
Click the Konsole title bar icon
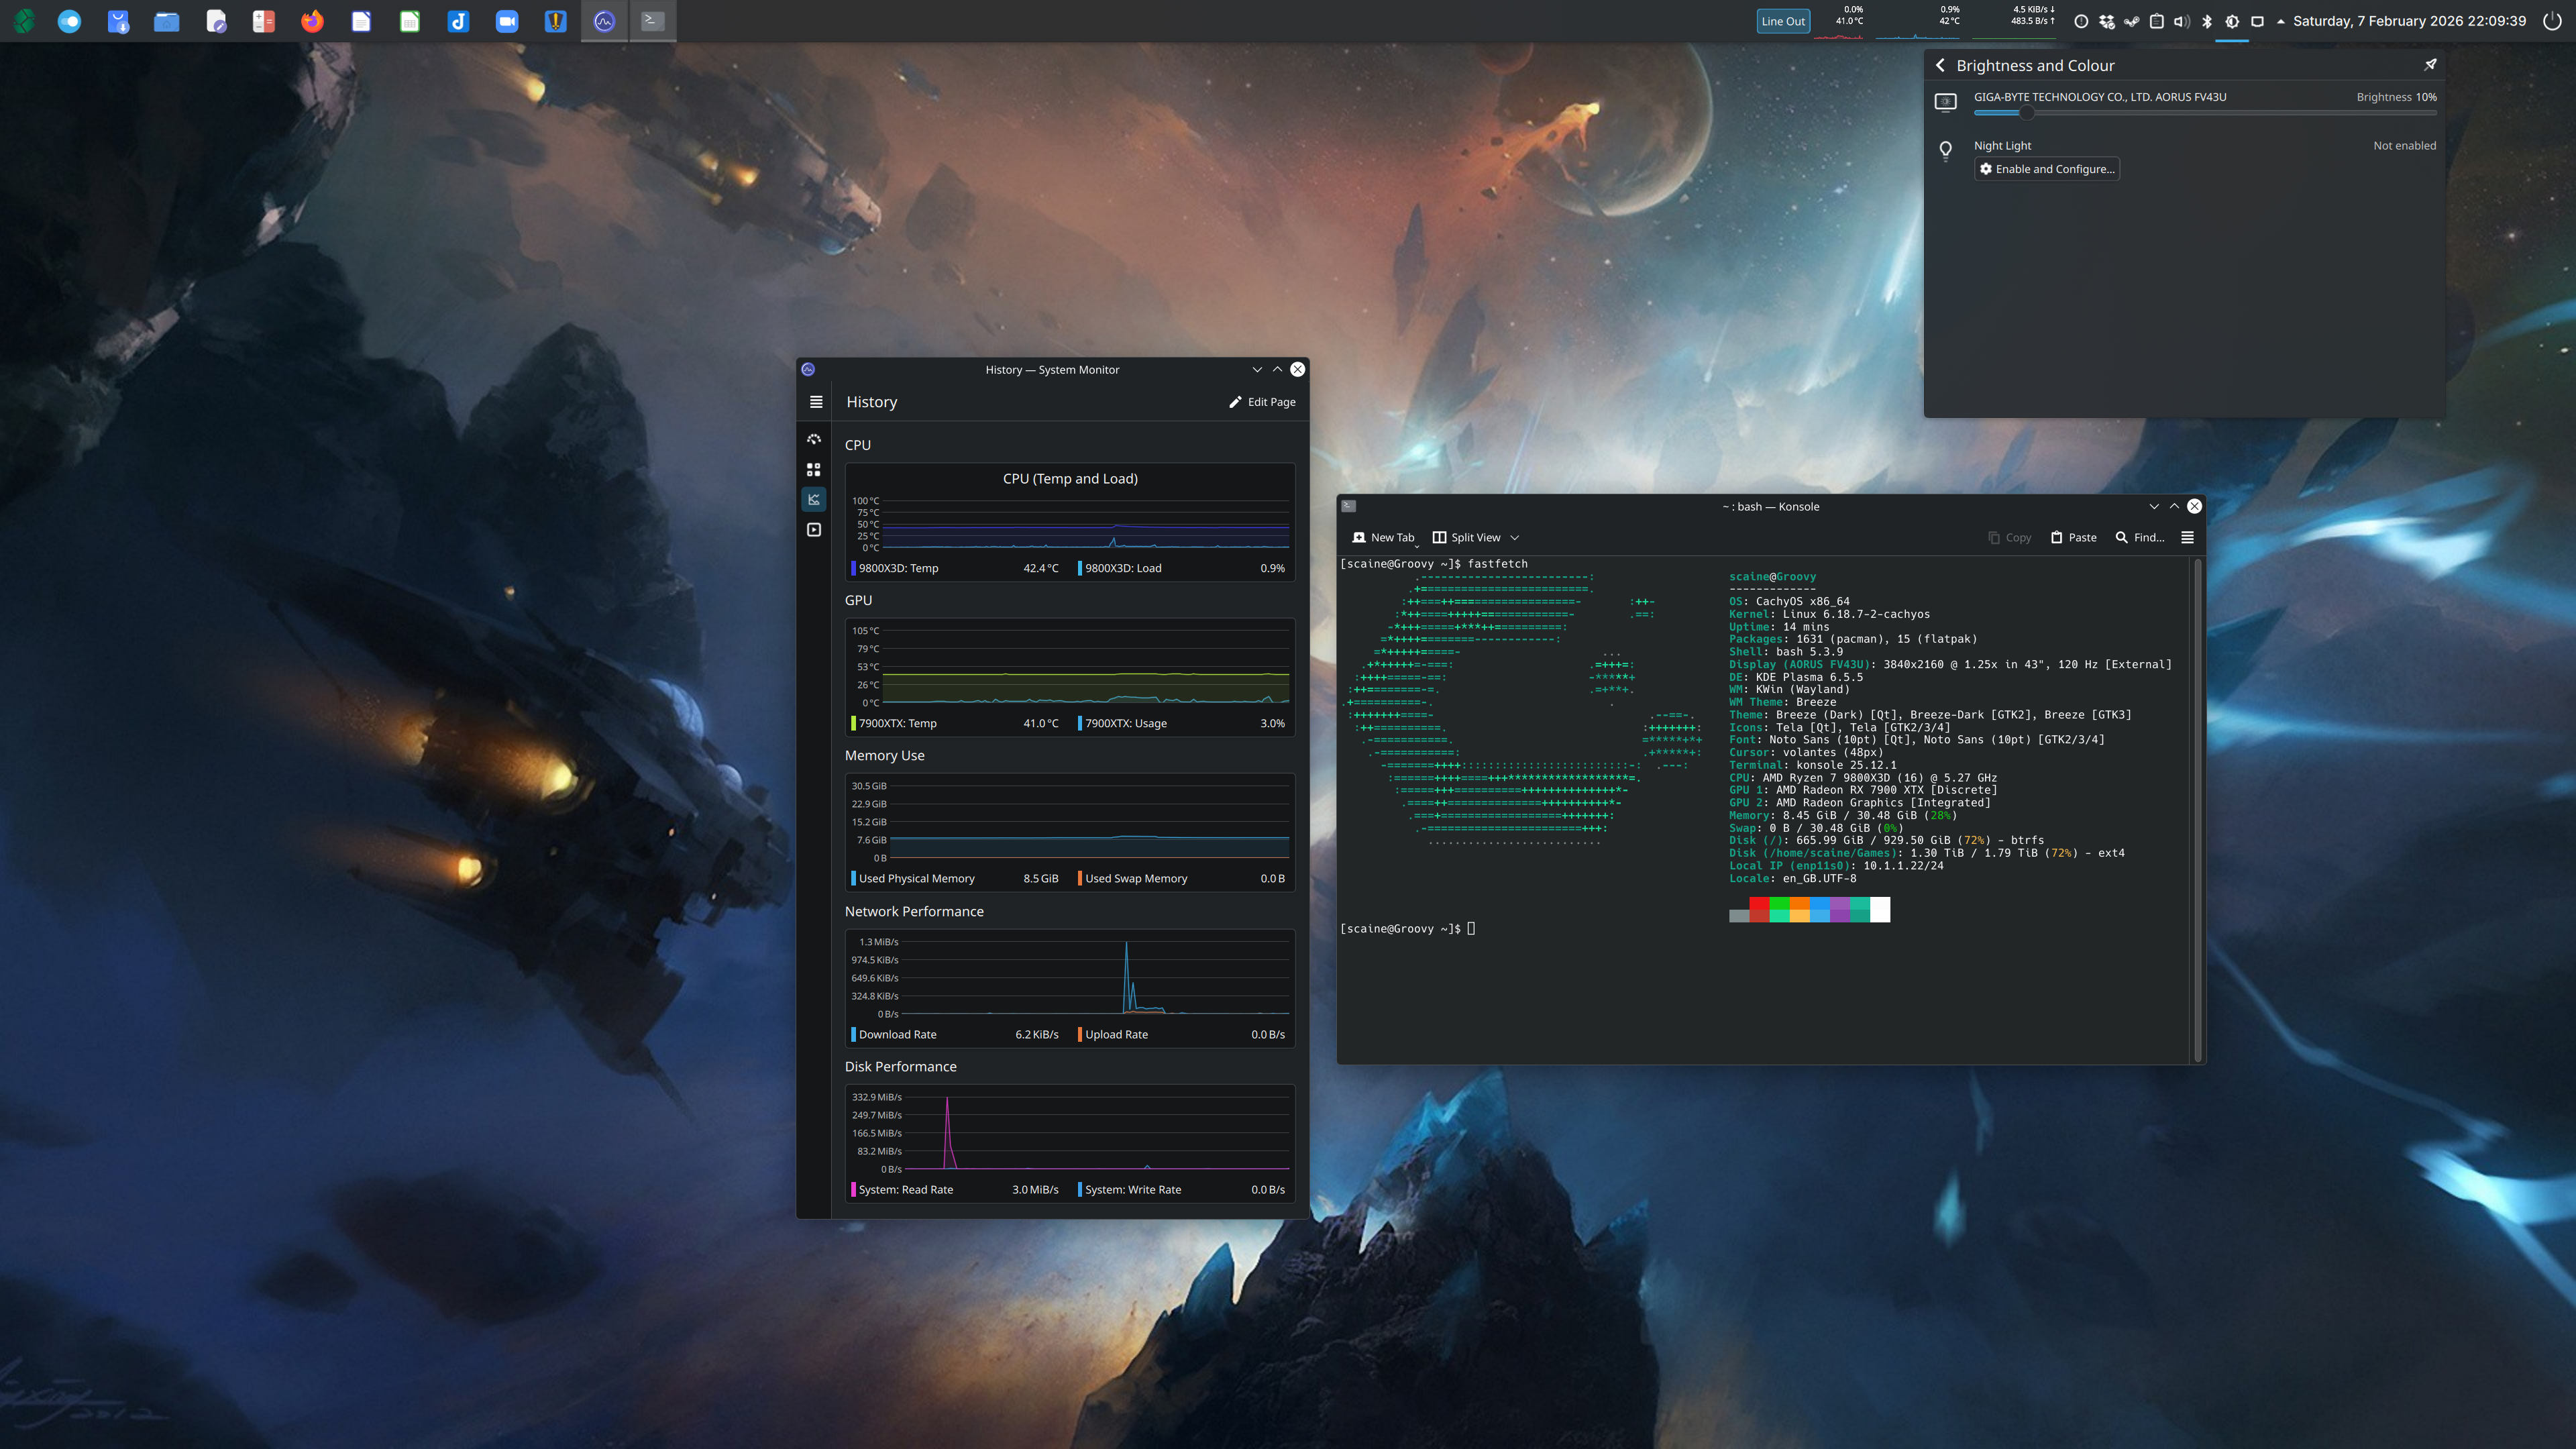coord(1349,506)
